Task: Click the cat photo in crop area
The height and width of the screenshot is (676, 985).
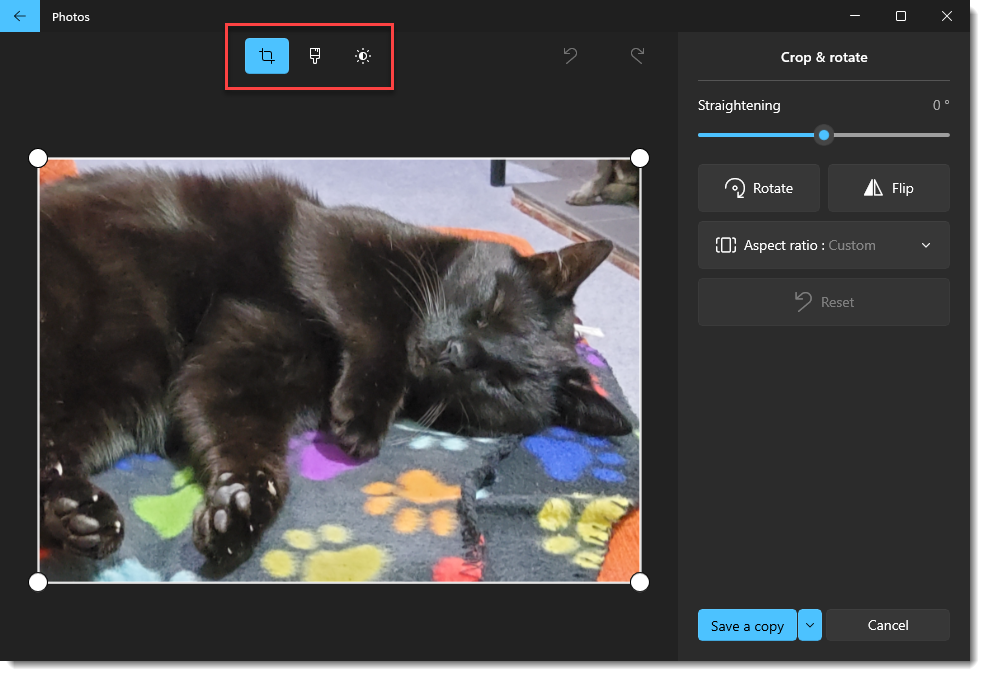Action: (339, 370)
